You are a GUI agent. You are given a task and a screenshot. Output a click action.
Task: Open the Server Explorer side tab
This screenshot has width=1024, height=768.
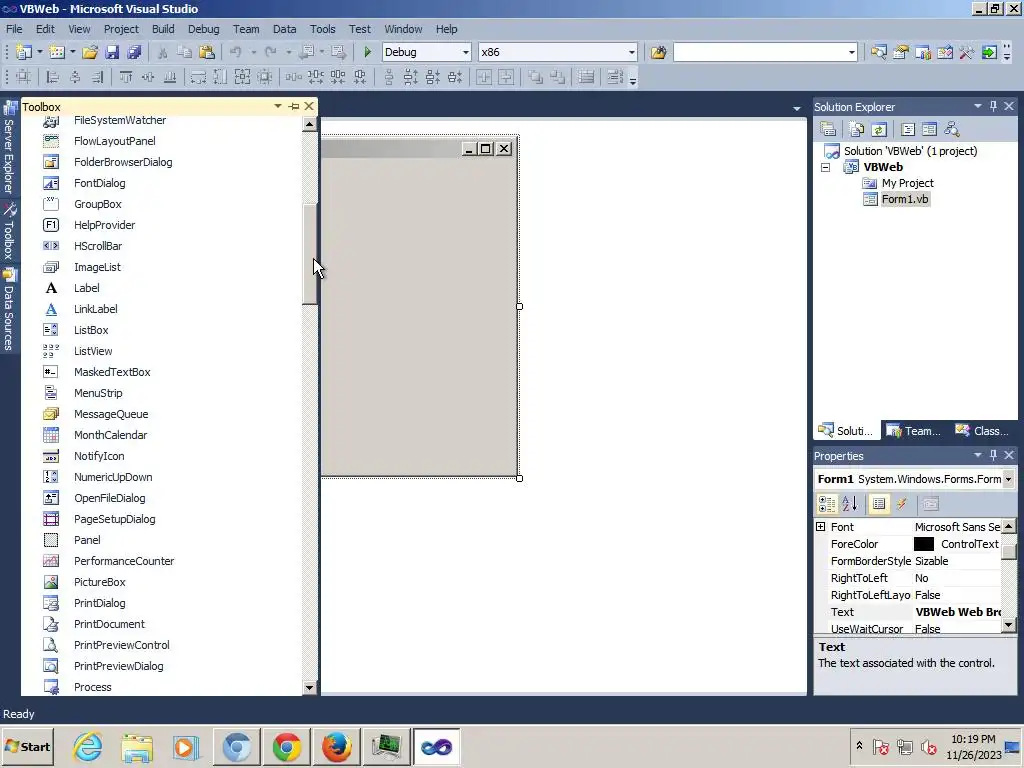pos(9,148)
